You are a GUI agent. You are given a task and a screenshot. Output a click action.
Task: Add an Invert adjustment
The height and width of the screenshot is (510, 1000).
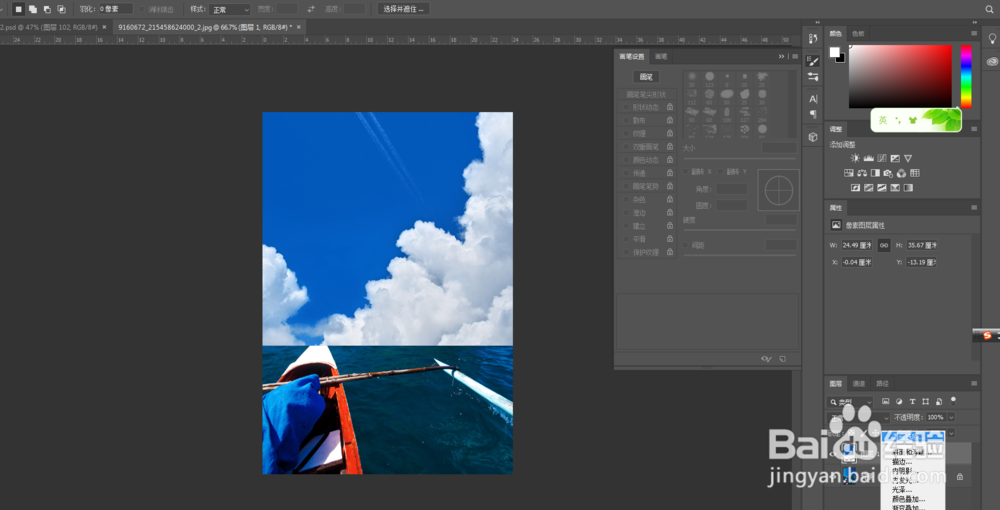[856, 188]
